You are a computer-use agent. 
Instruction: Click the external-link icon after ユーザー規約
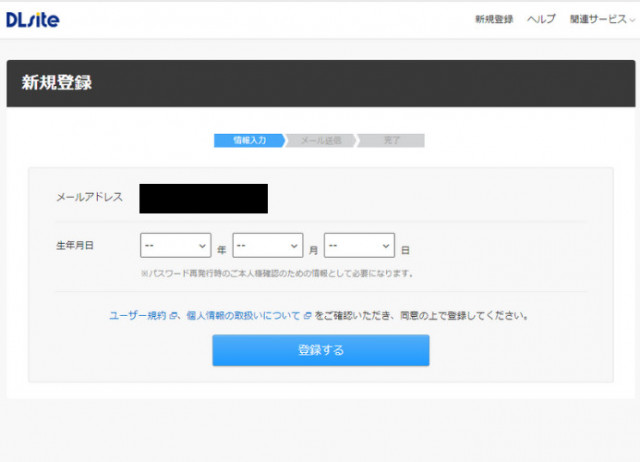(x=173, y=316)
